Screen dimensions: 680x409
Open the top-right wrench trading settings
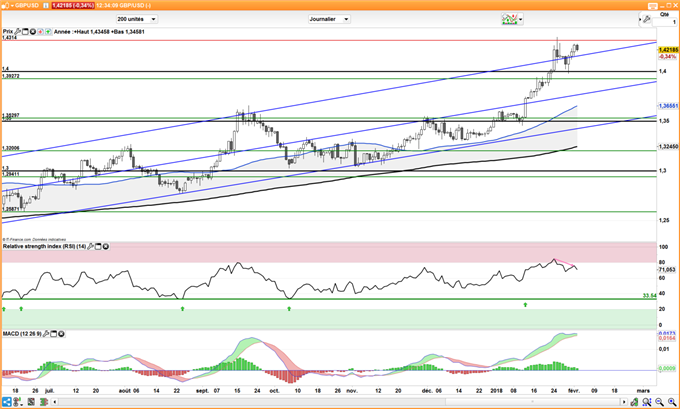pos(647,19)
